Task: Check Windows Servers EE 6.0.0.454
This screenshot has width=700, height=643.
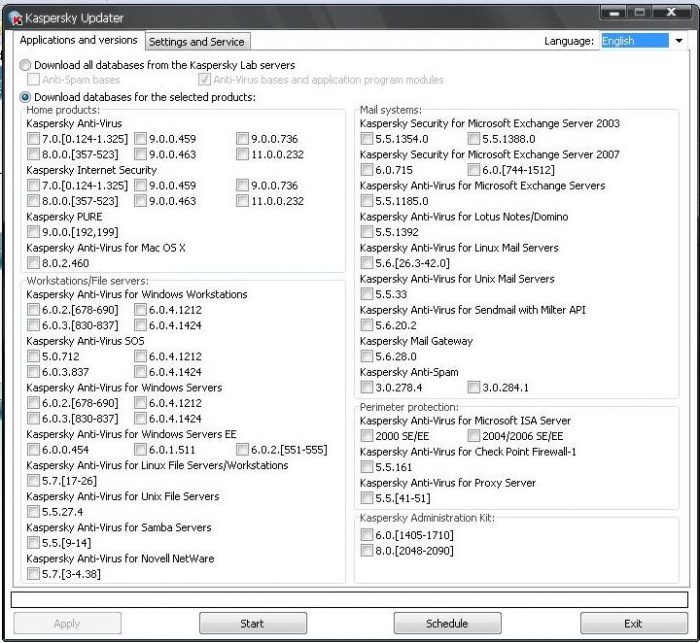Action: click(33, 450)
